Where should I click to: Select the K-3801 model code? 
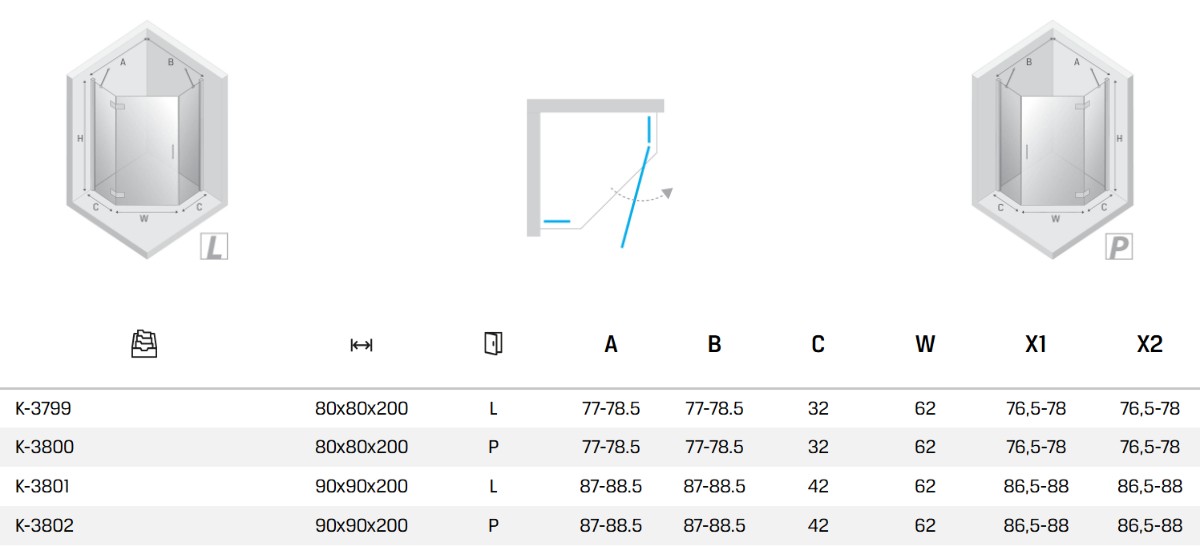coord(43,486)
